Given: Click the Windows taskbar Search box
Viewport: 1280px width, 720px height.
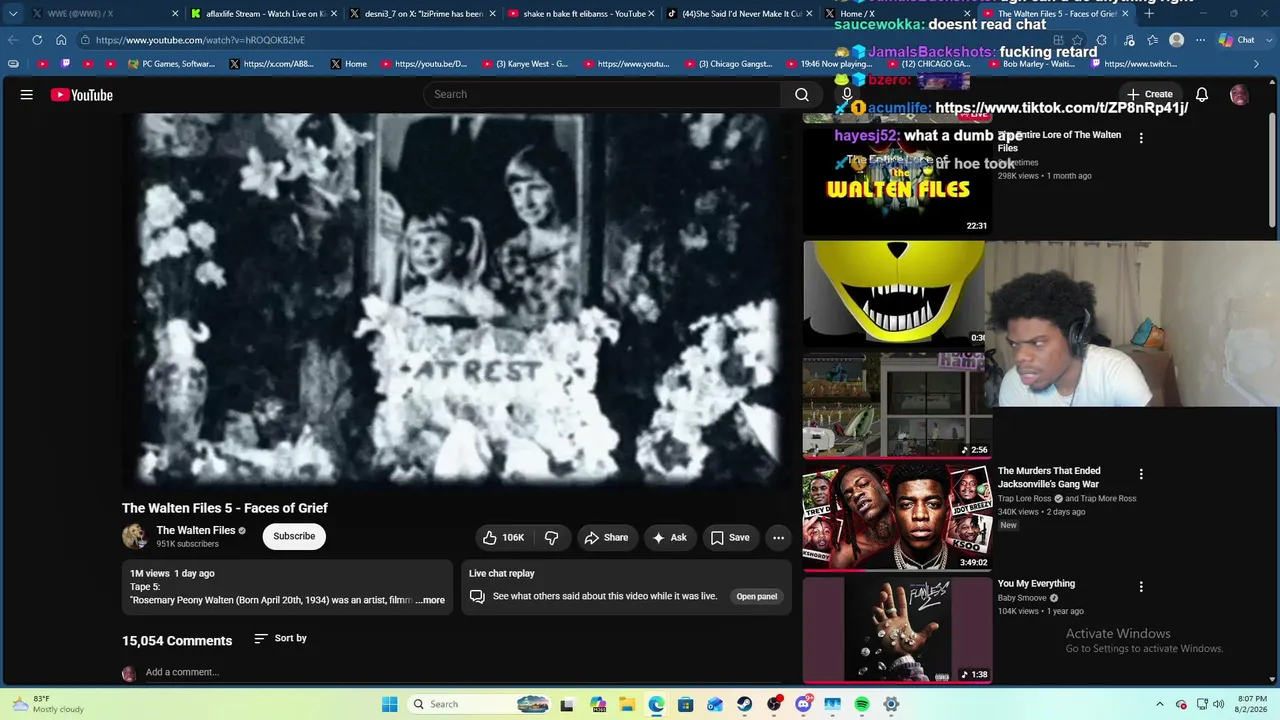Looking at the screenshot, I should tap(481, 704).
